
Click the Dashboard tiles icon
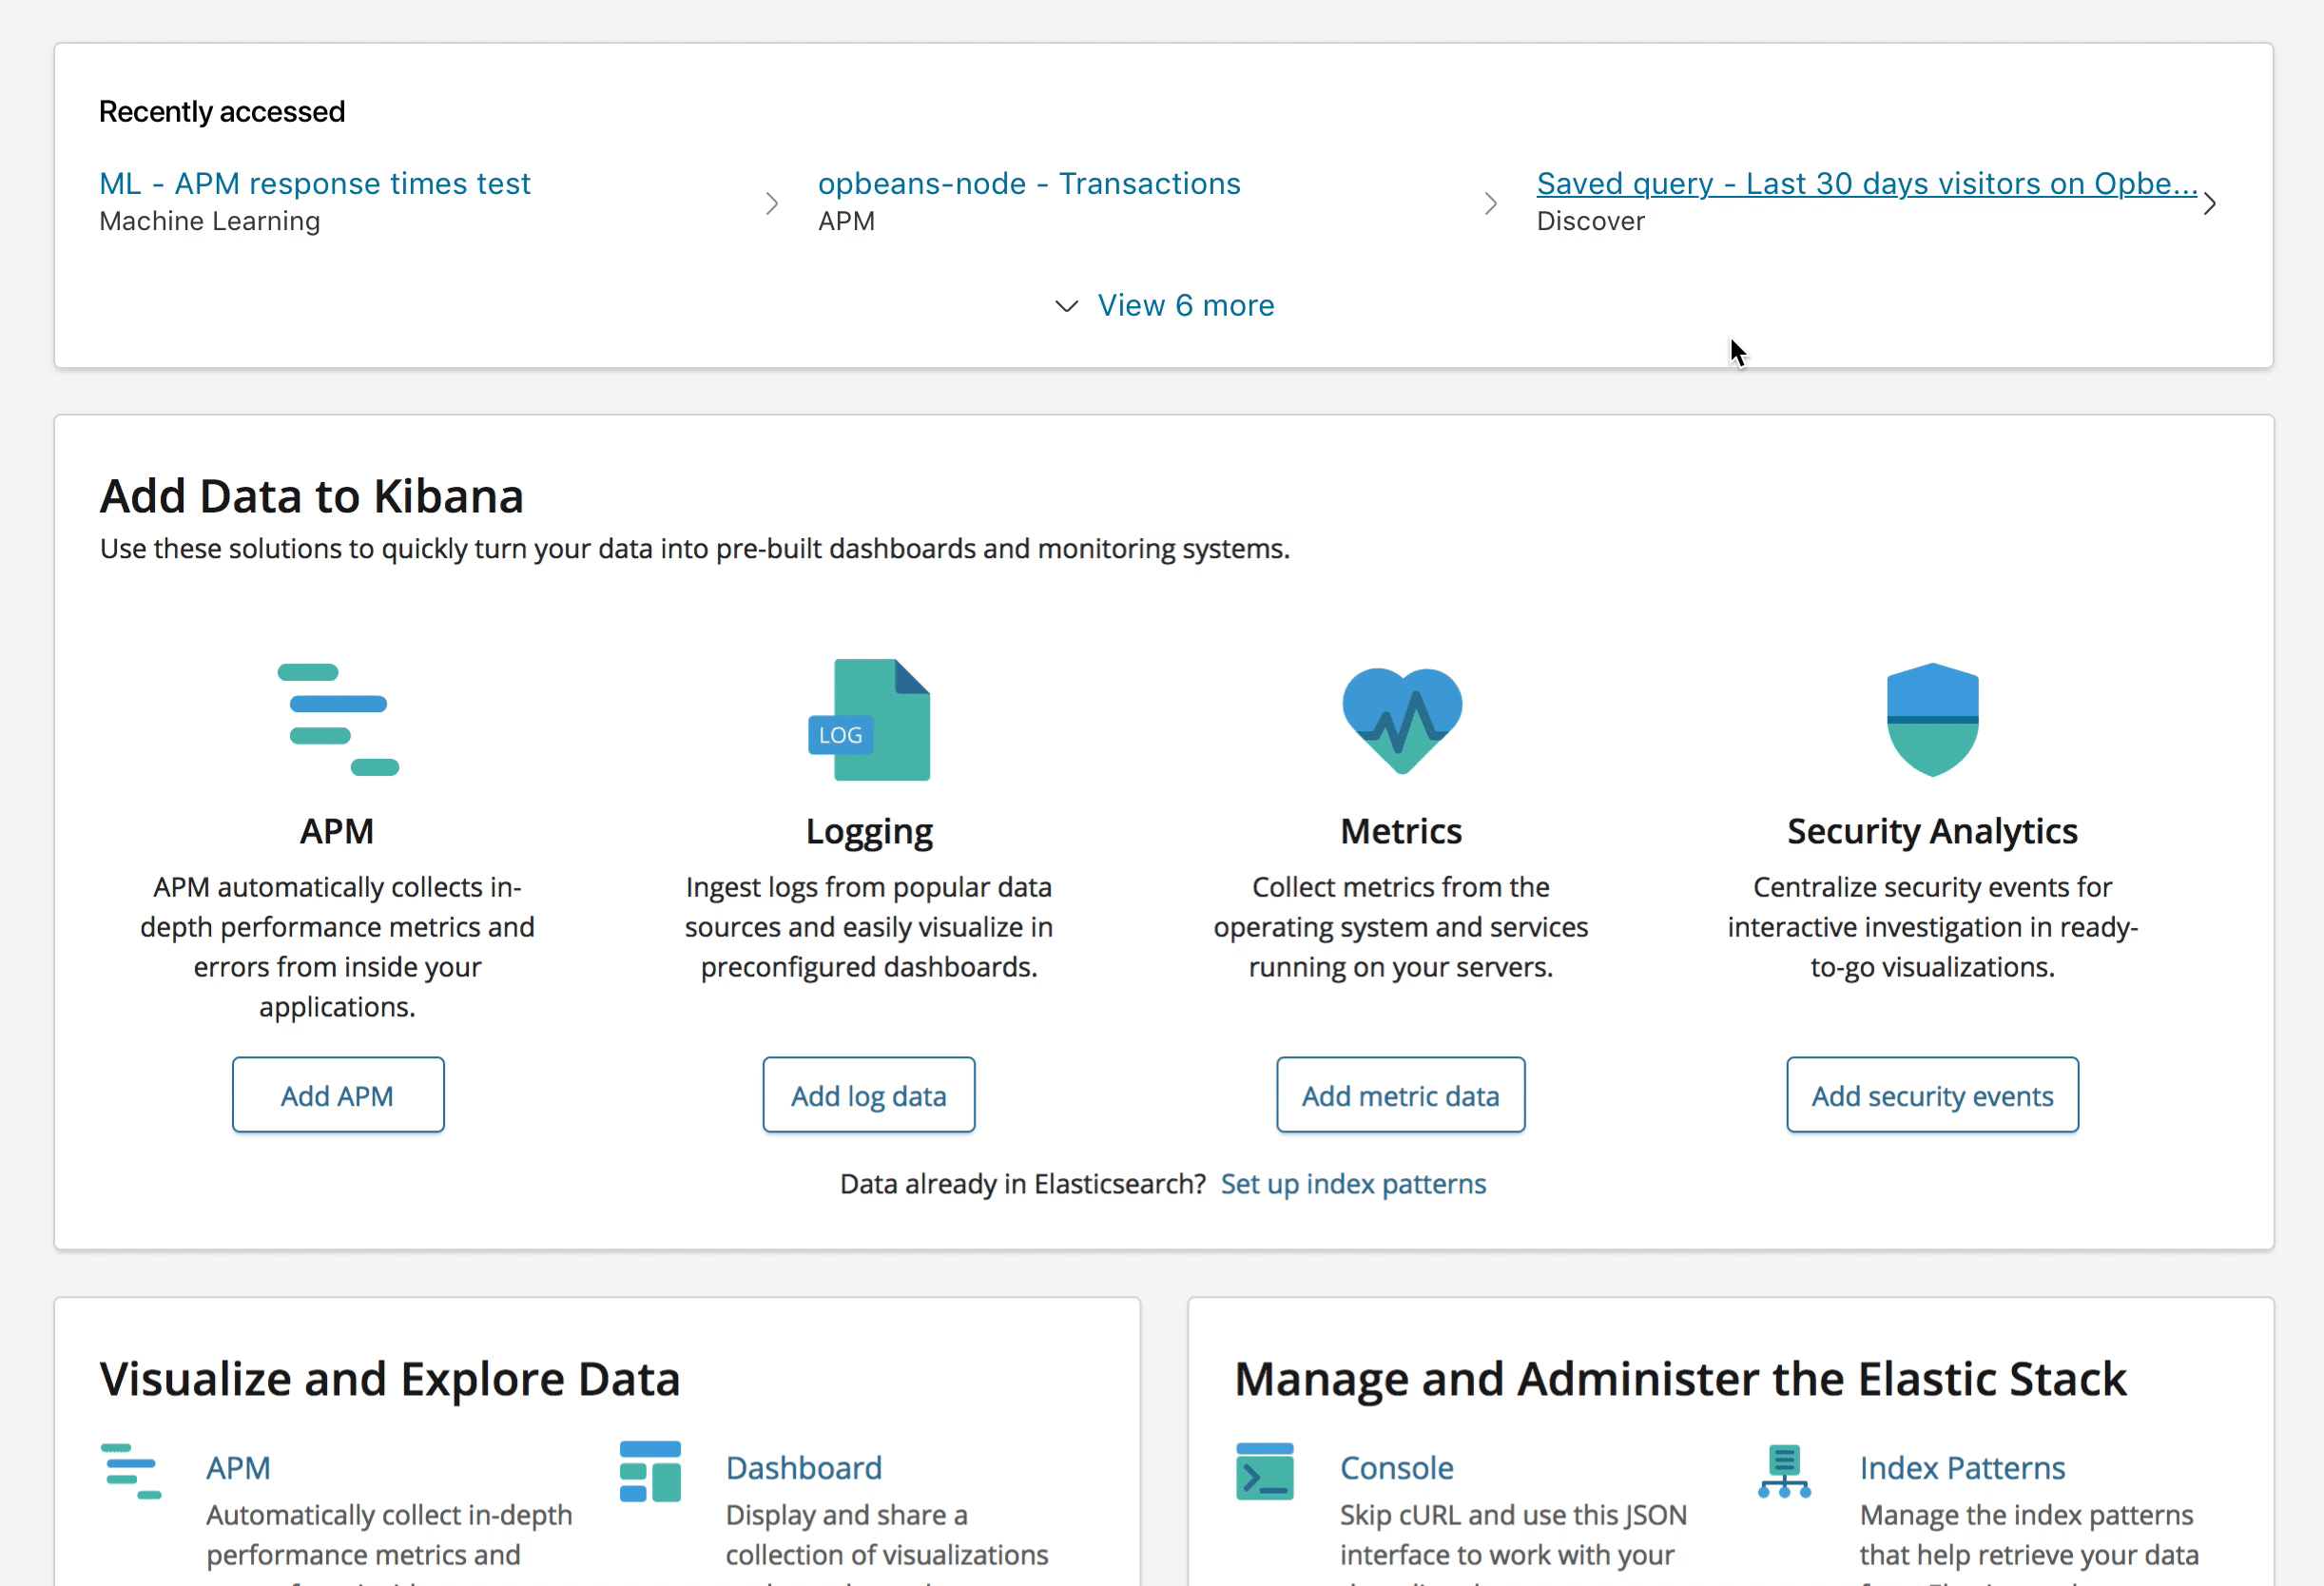tap(650, 1471)
